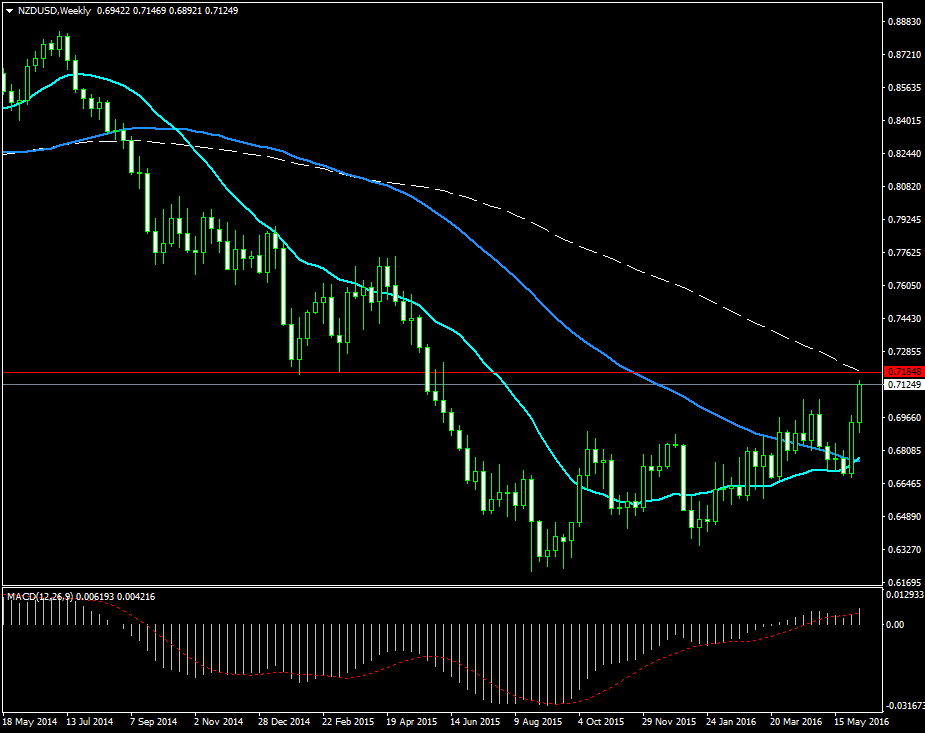This screenshot has height=733, width=925.
Task: Click the 0.63270 price scale label
Action: click(x=904, y=549)
